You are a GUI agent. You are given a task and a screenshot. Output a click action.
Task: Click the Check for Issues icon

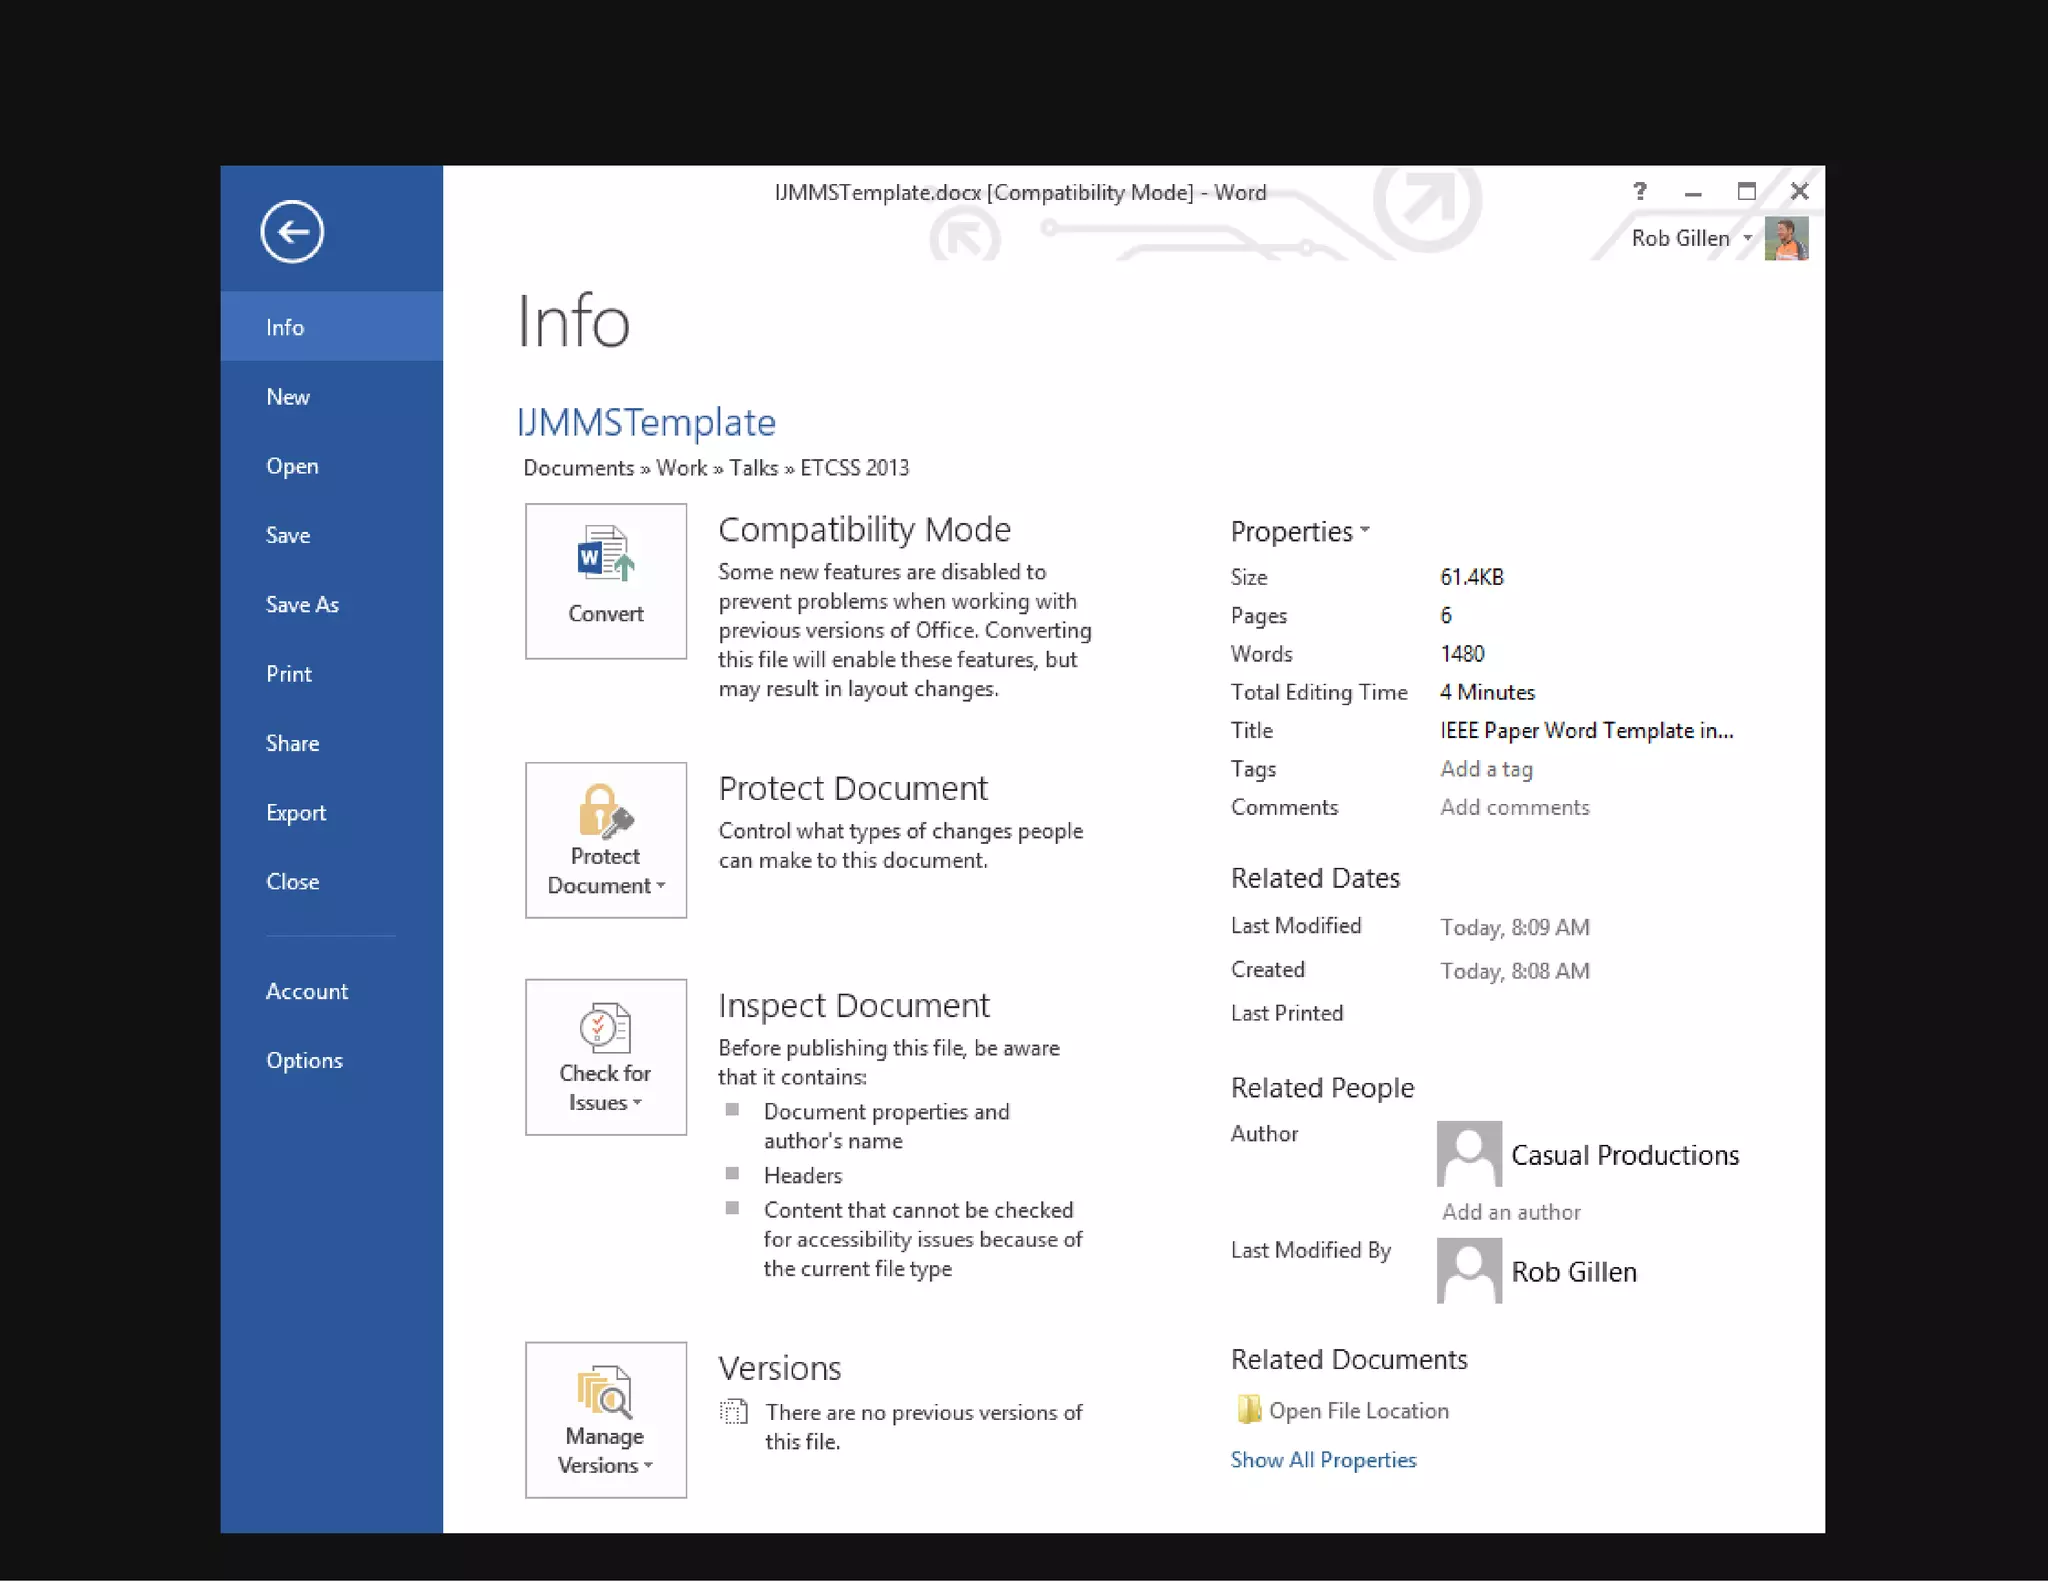point(605,1028)
